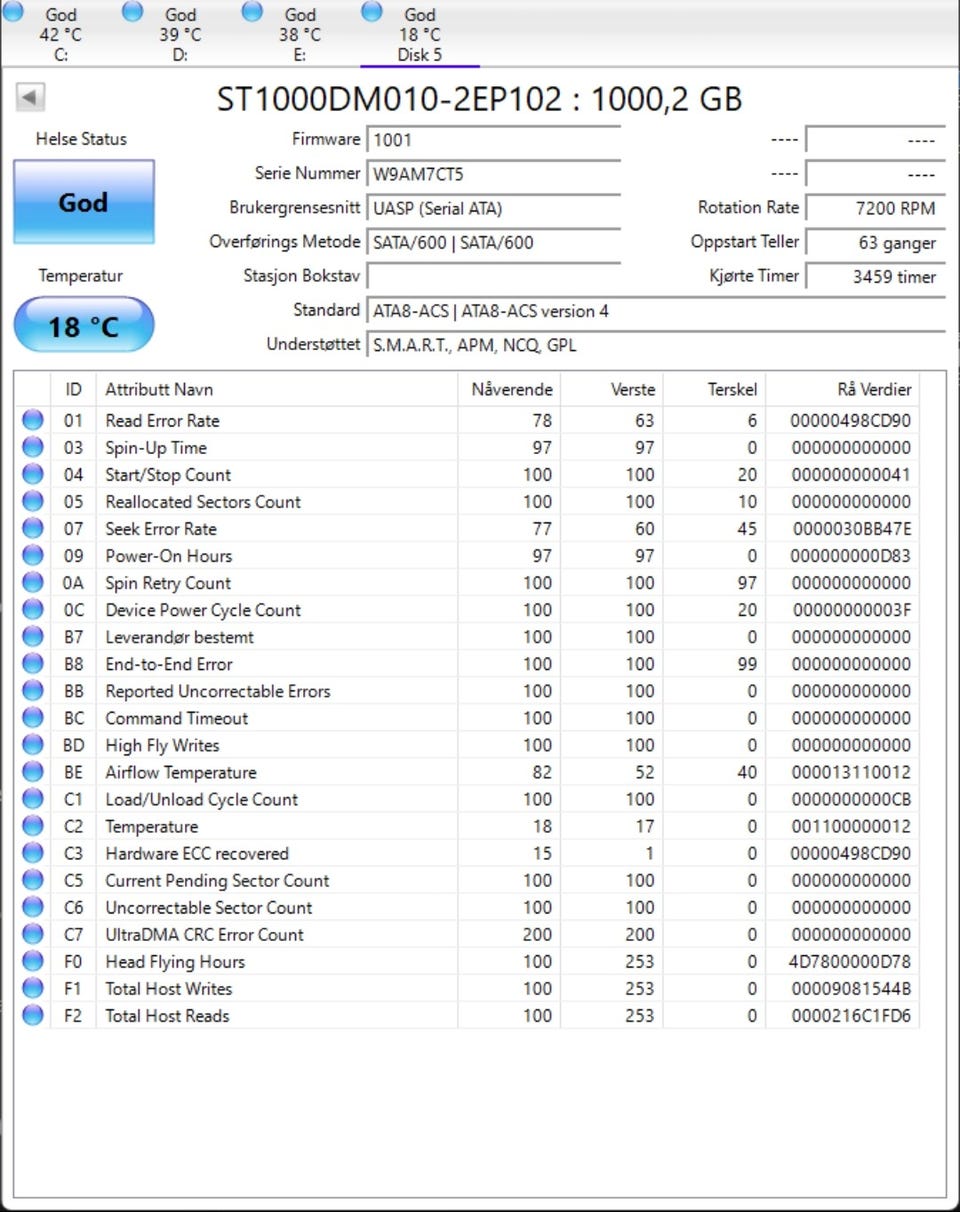Click raw value 0000216C1FD6
The width and height of the screenshot is (960, 1212).
851,1015
